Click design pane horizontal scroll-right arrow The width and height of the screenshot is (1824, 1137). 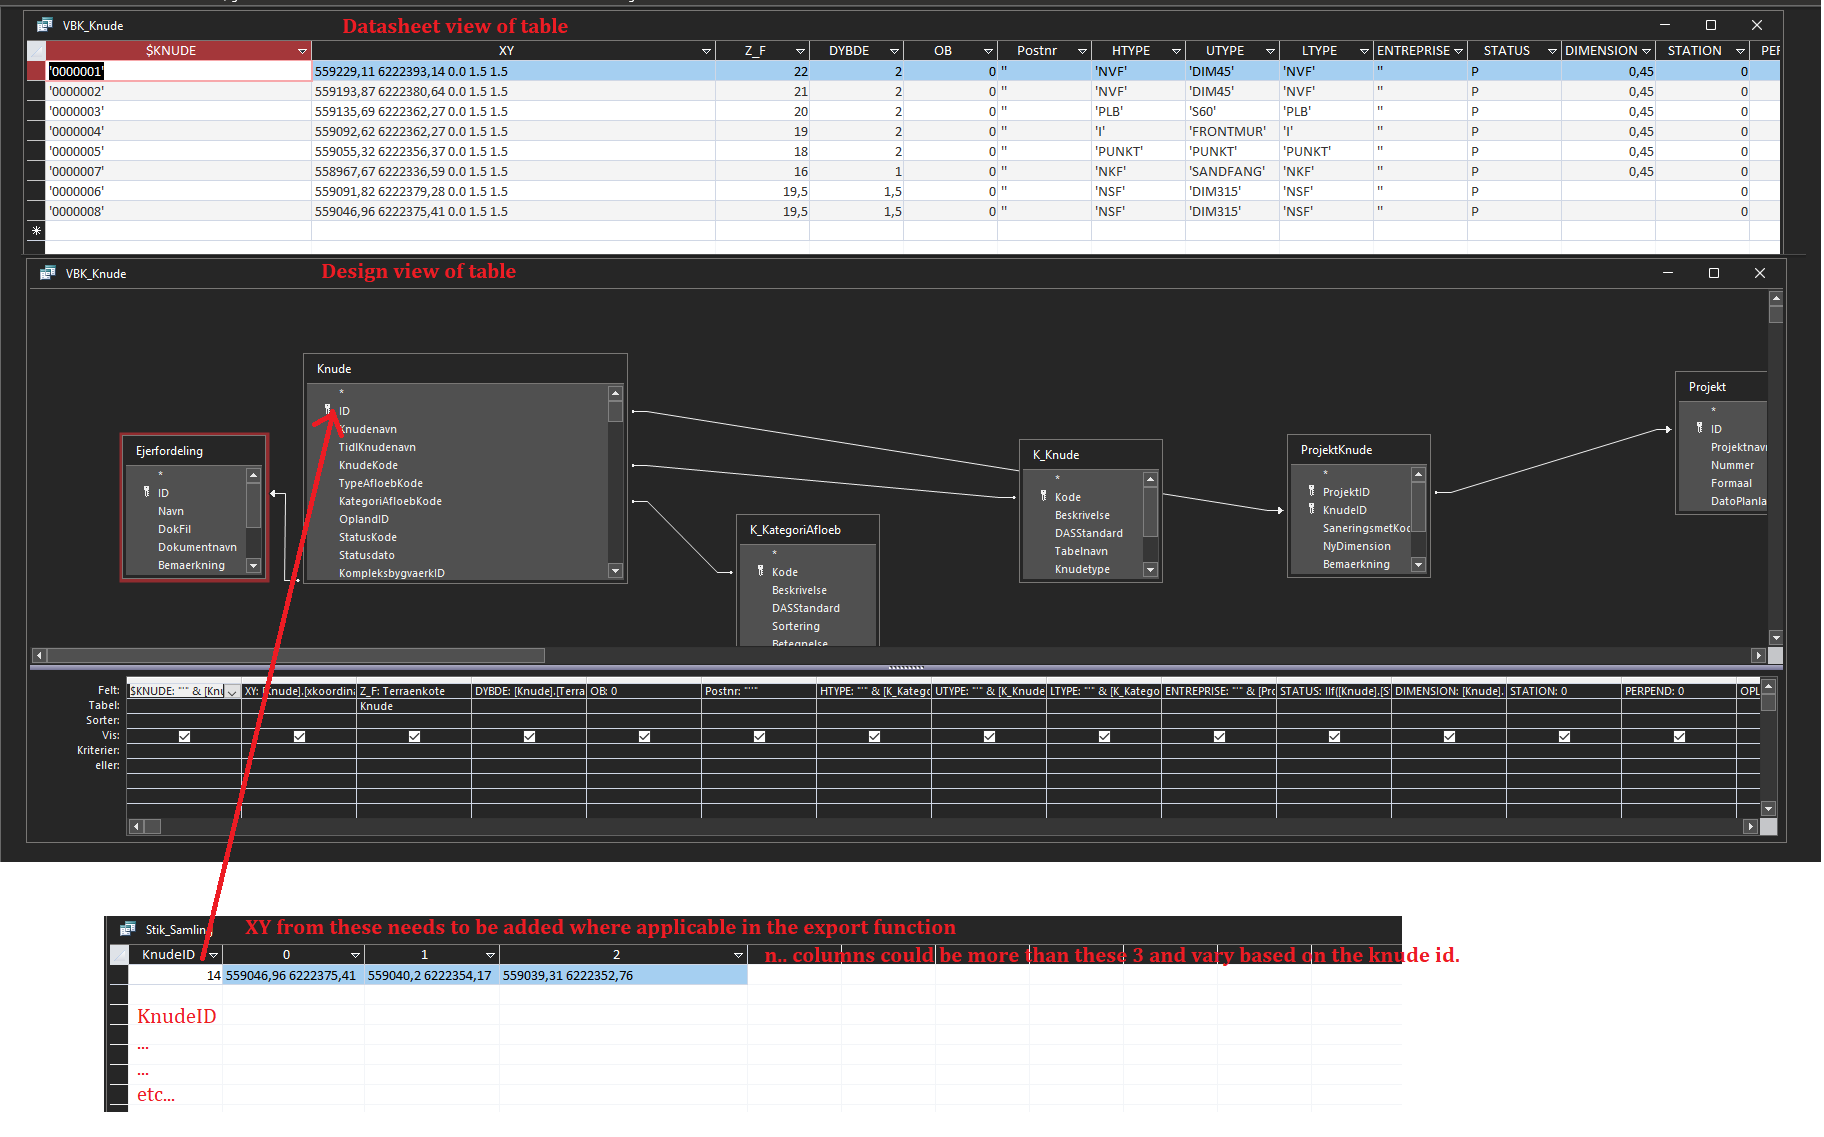tap(1758, 656)
